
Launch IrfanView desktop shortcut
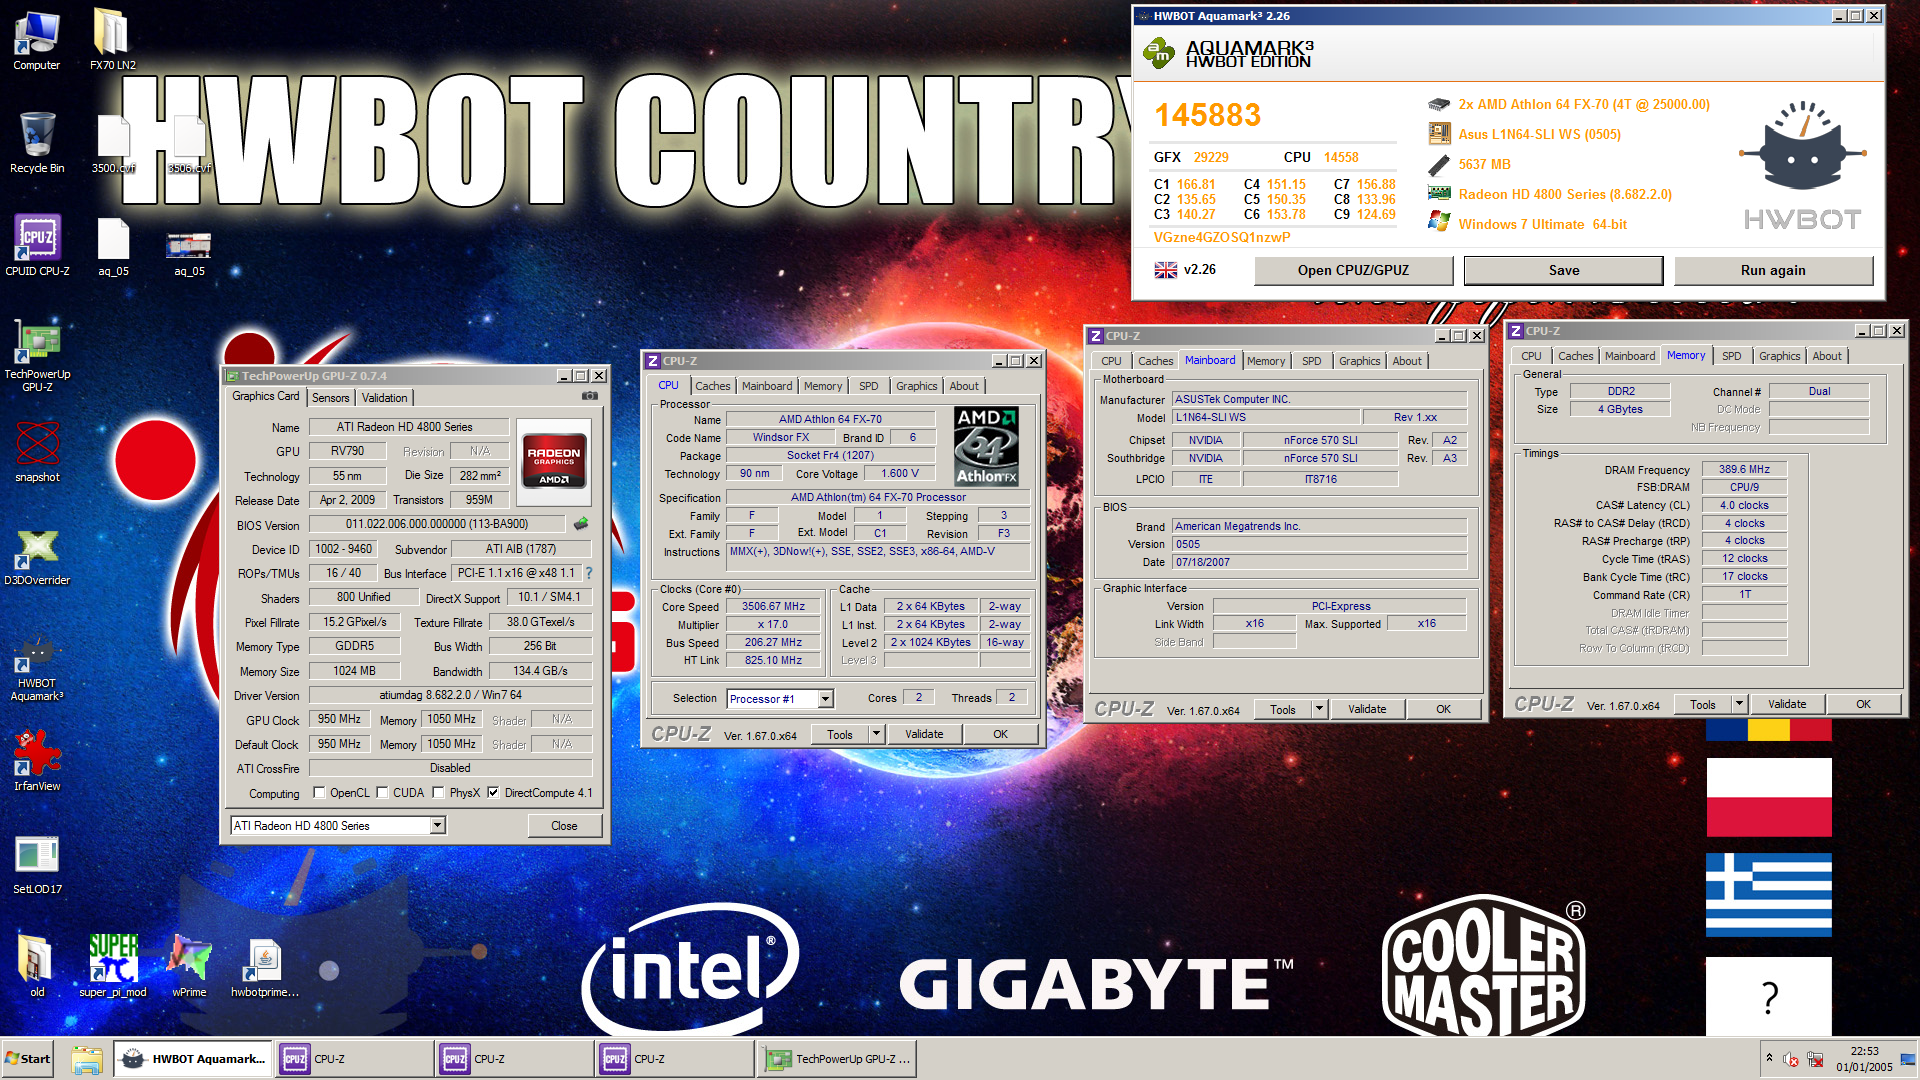[x=37, y=761]
